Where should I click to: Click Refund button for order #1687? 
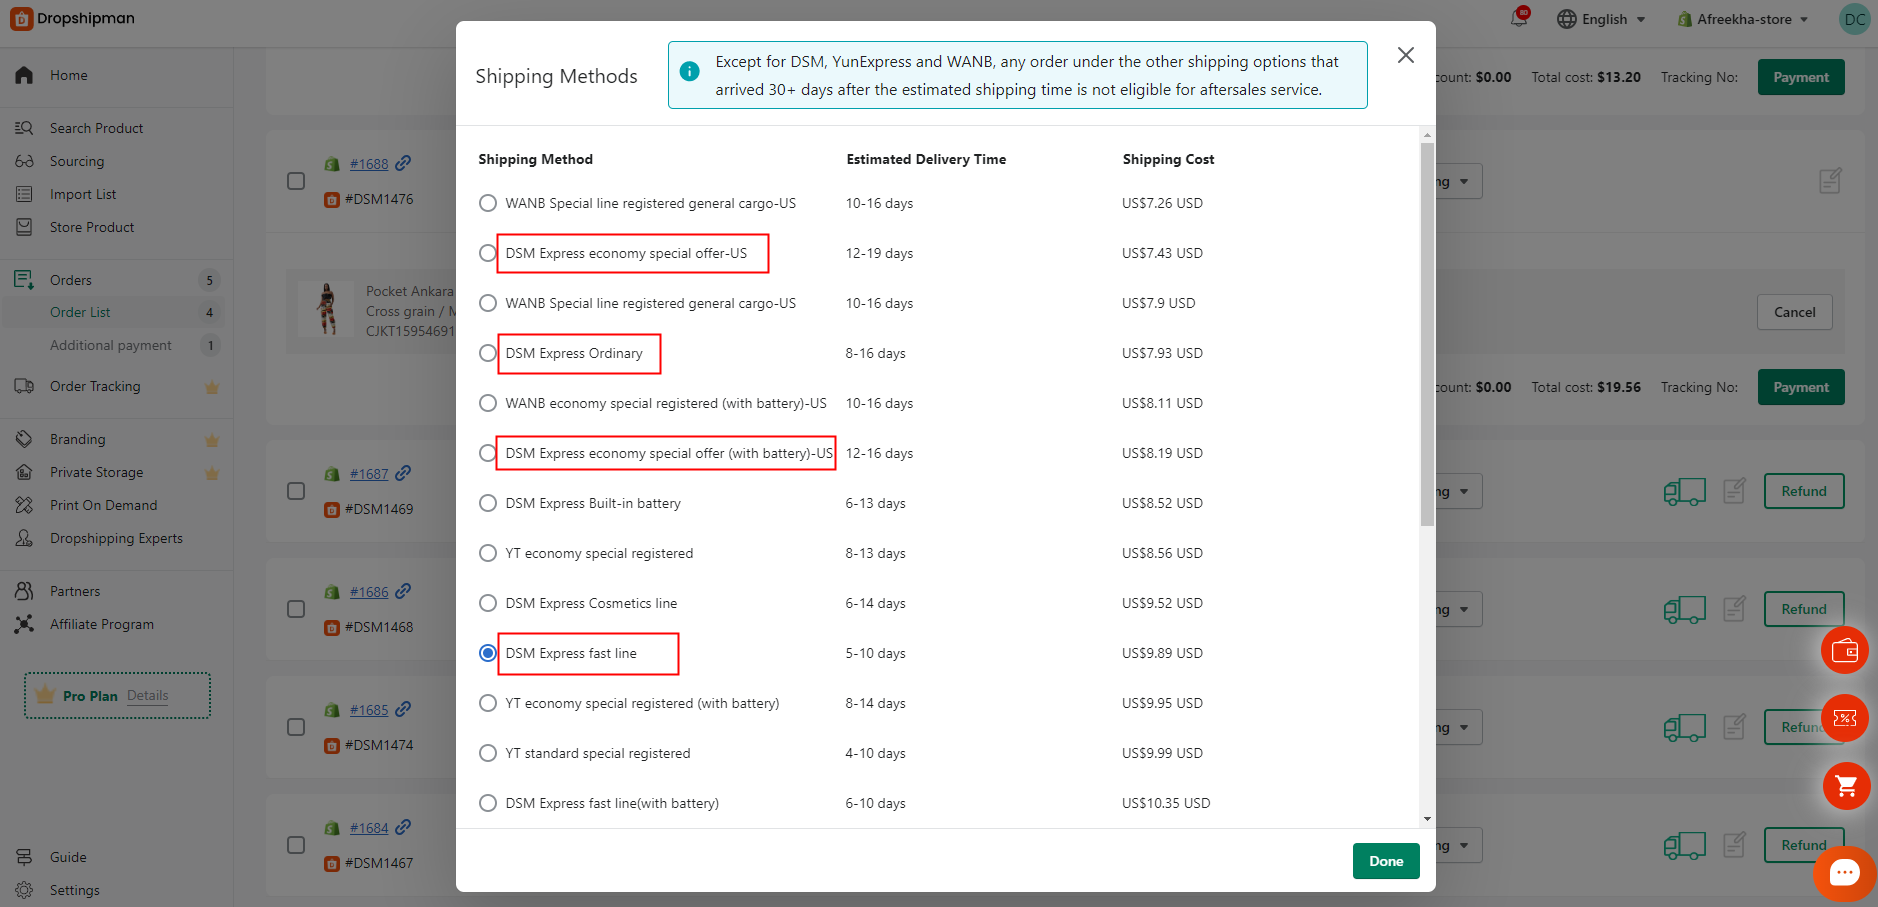point(1804,491)
